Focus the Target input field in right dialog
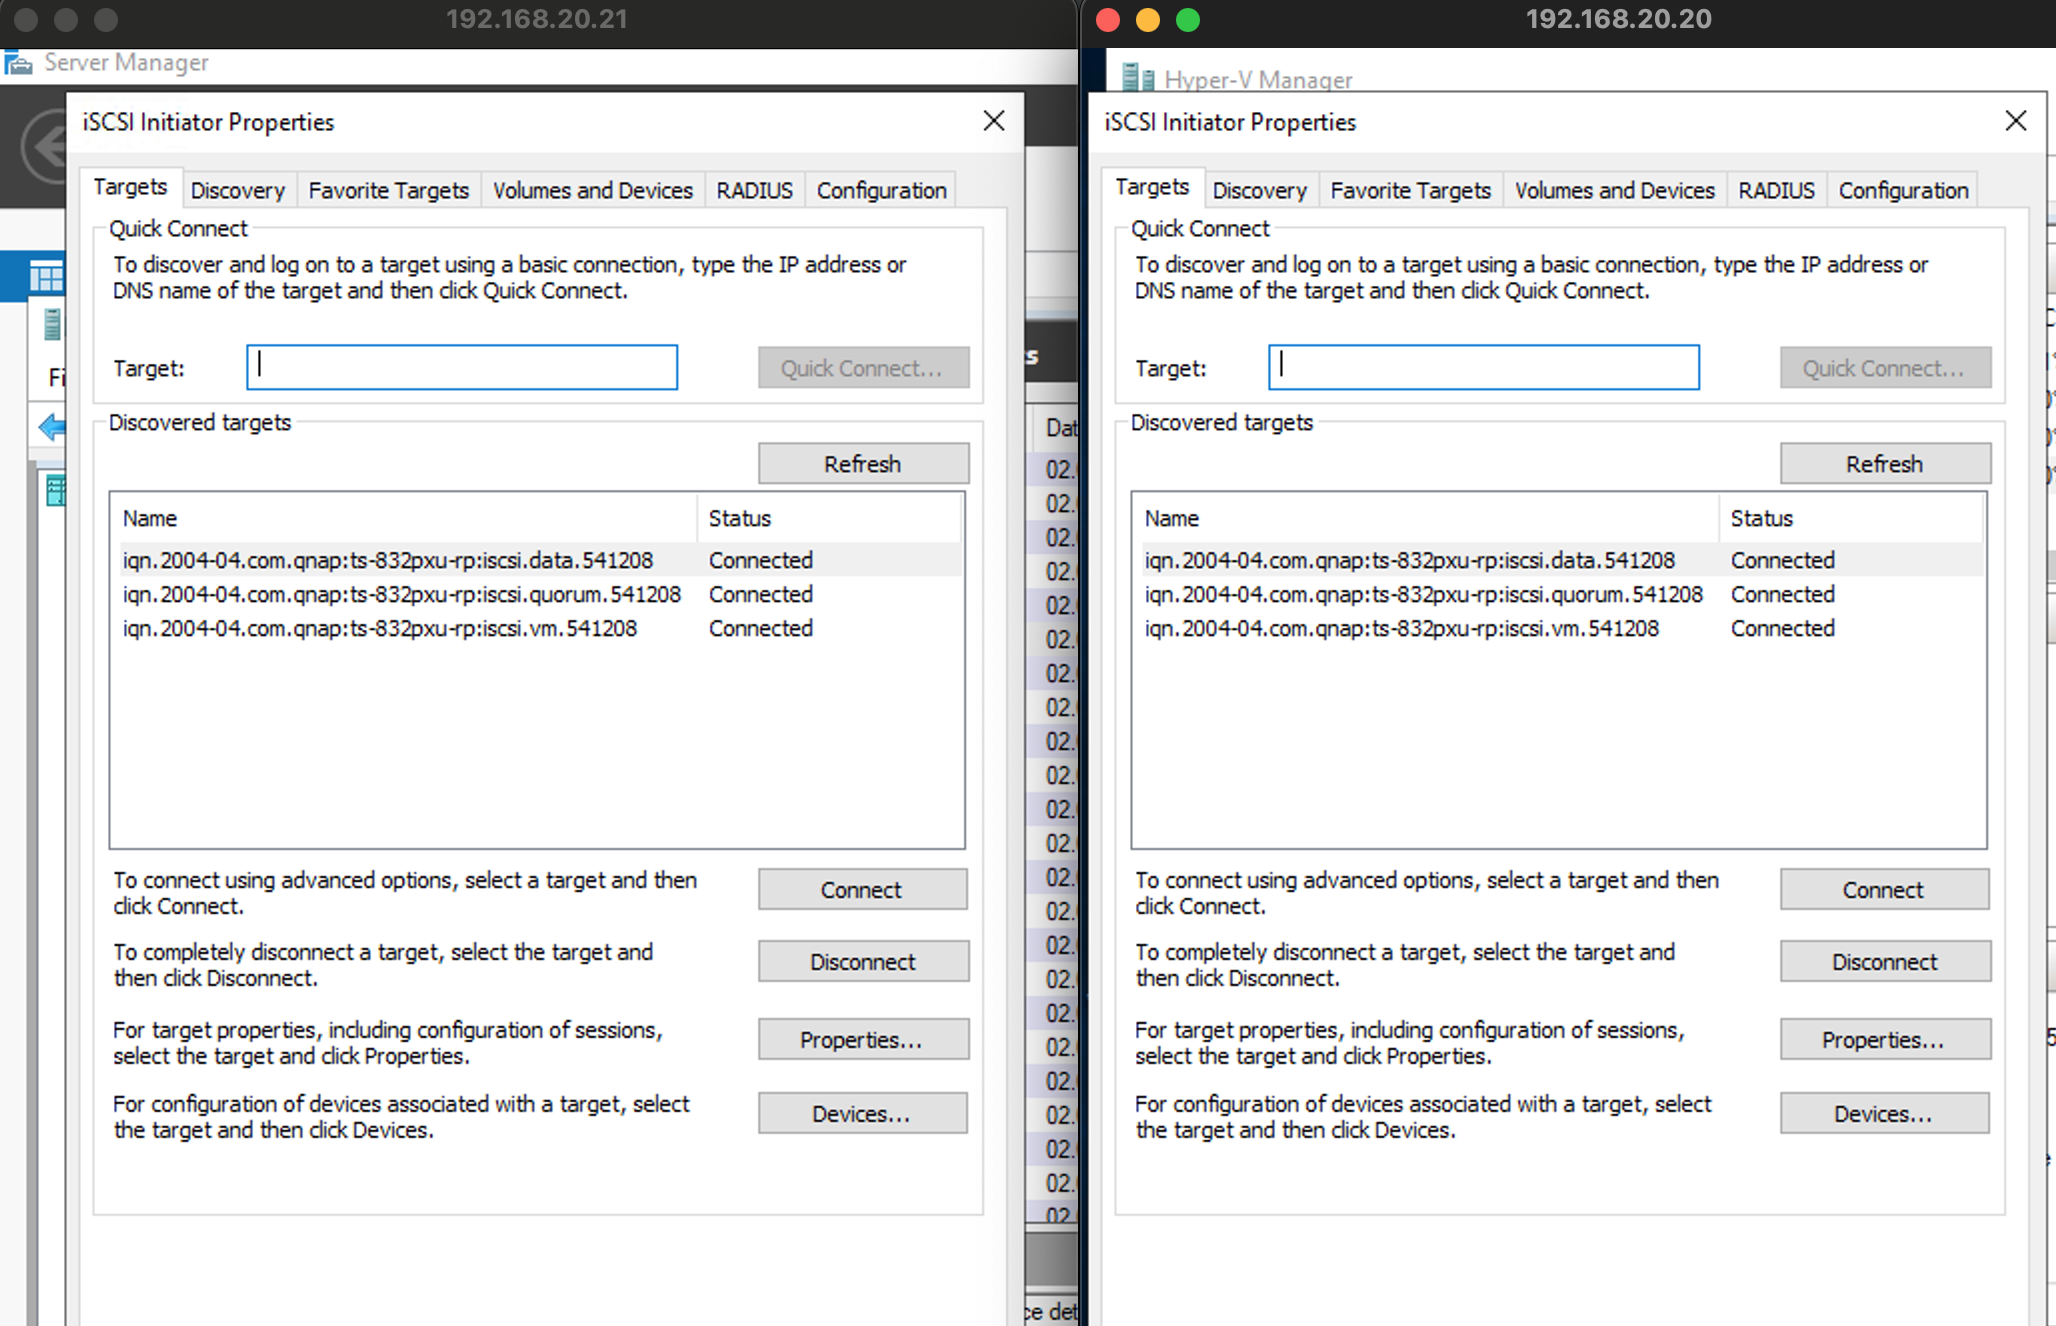Screen dimensions: 2056x1326 click(1484, 367)
